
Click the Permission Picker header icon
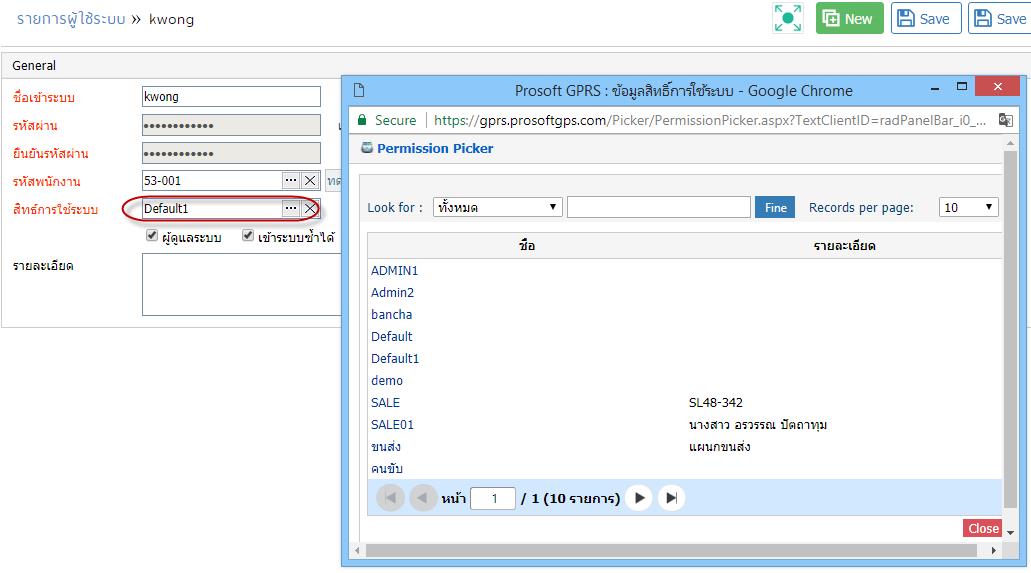click(367, 147)
